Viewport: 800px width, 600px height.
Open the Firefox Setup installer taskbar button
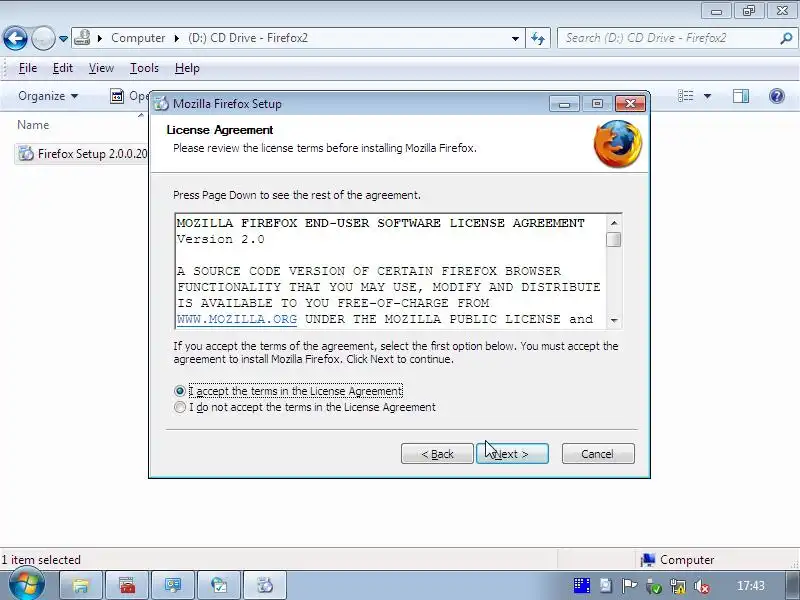[x=265, y=585]
